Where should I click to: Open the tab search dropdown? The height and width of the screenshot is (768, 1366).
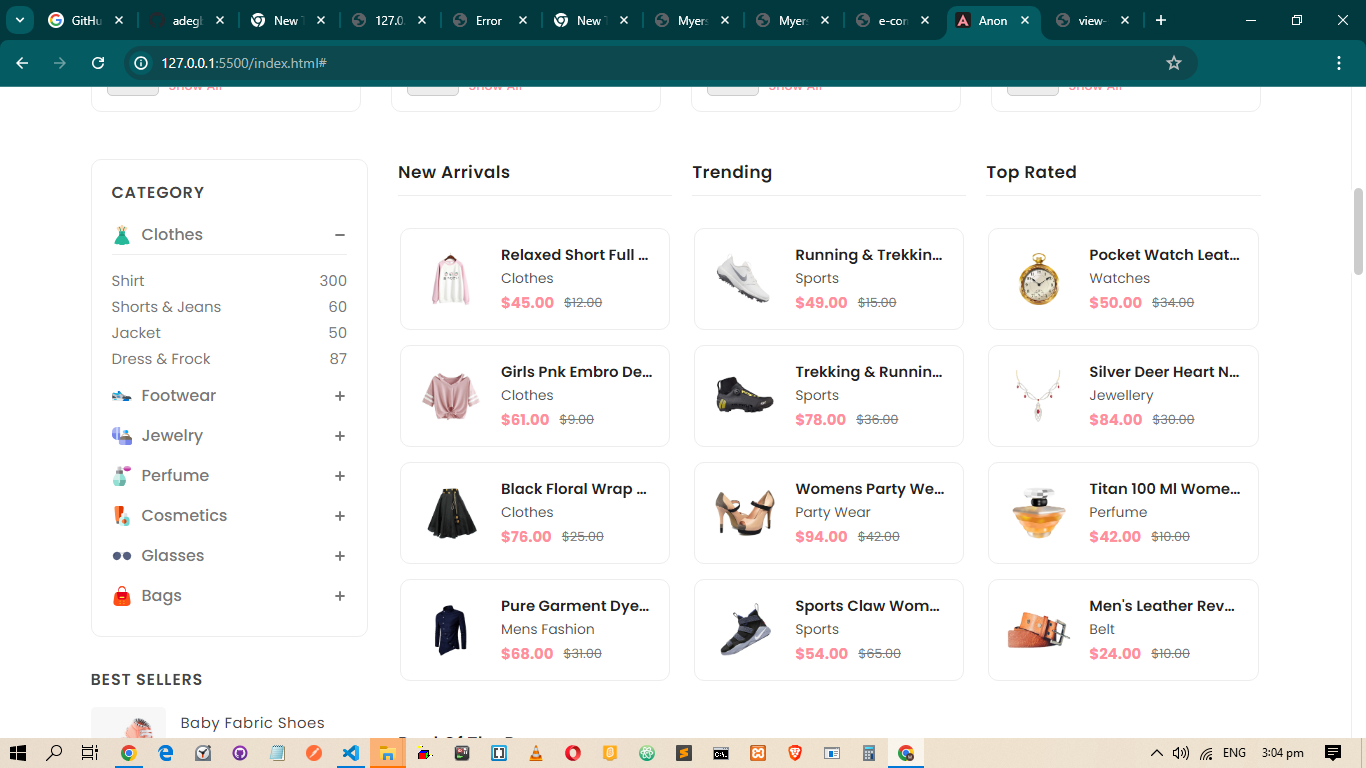click(19, 20)
